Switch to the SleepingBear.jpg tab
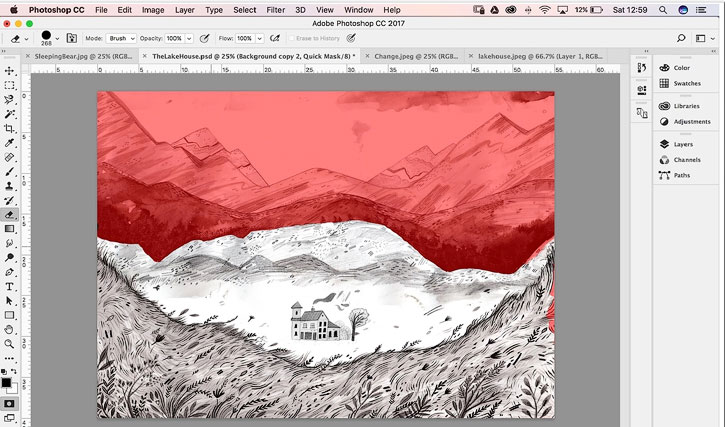Viewport: 725px width, 427px height. click(83, 56)
